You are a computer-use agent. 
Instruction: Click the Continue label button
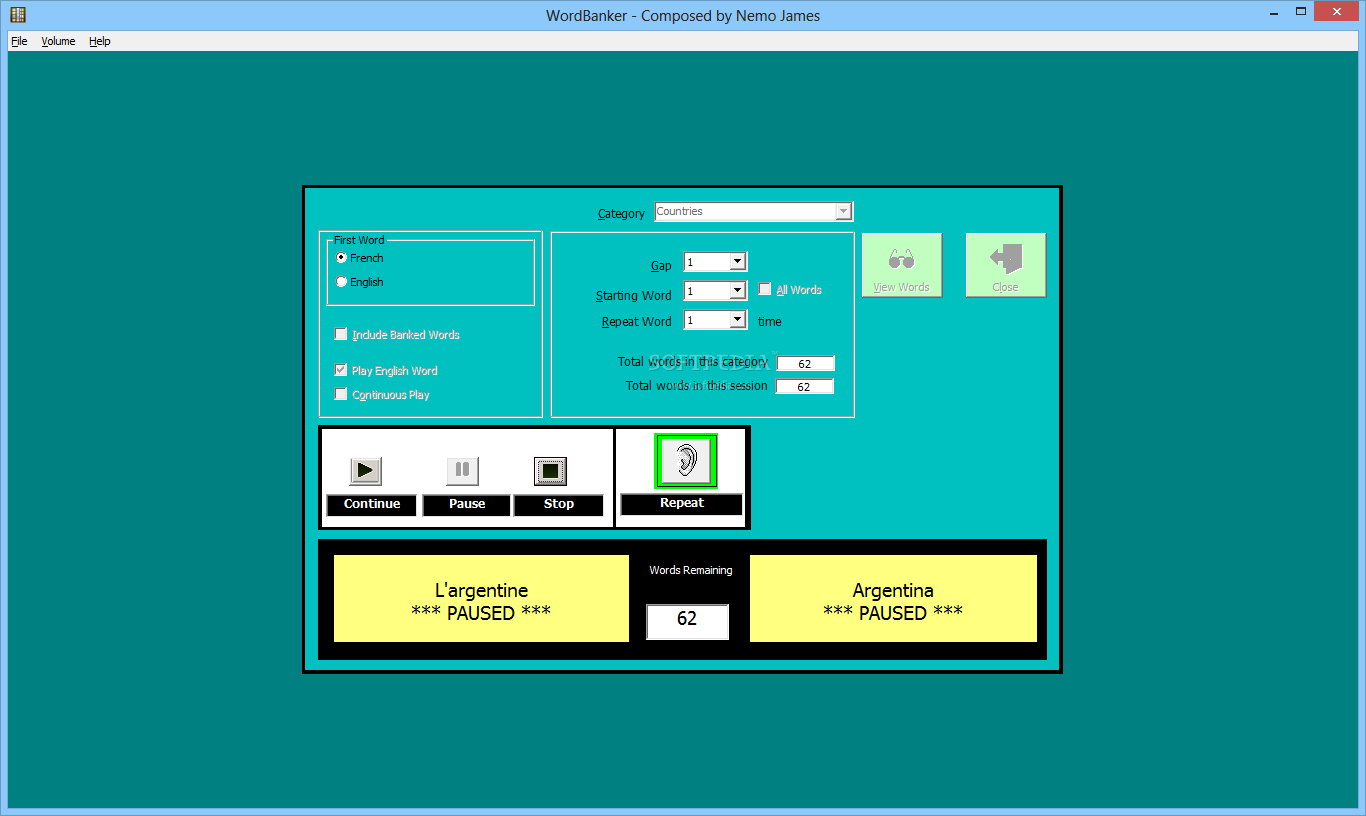pyautogui.click(x=372, y=505)
